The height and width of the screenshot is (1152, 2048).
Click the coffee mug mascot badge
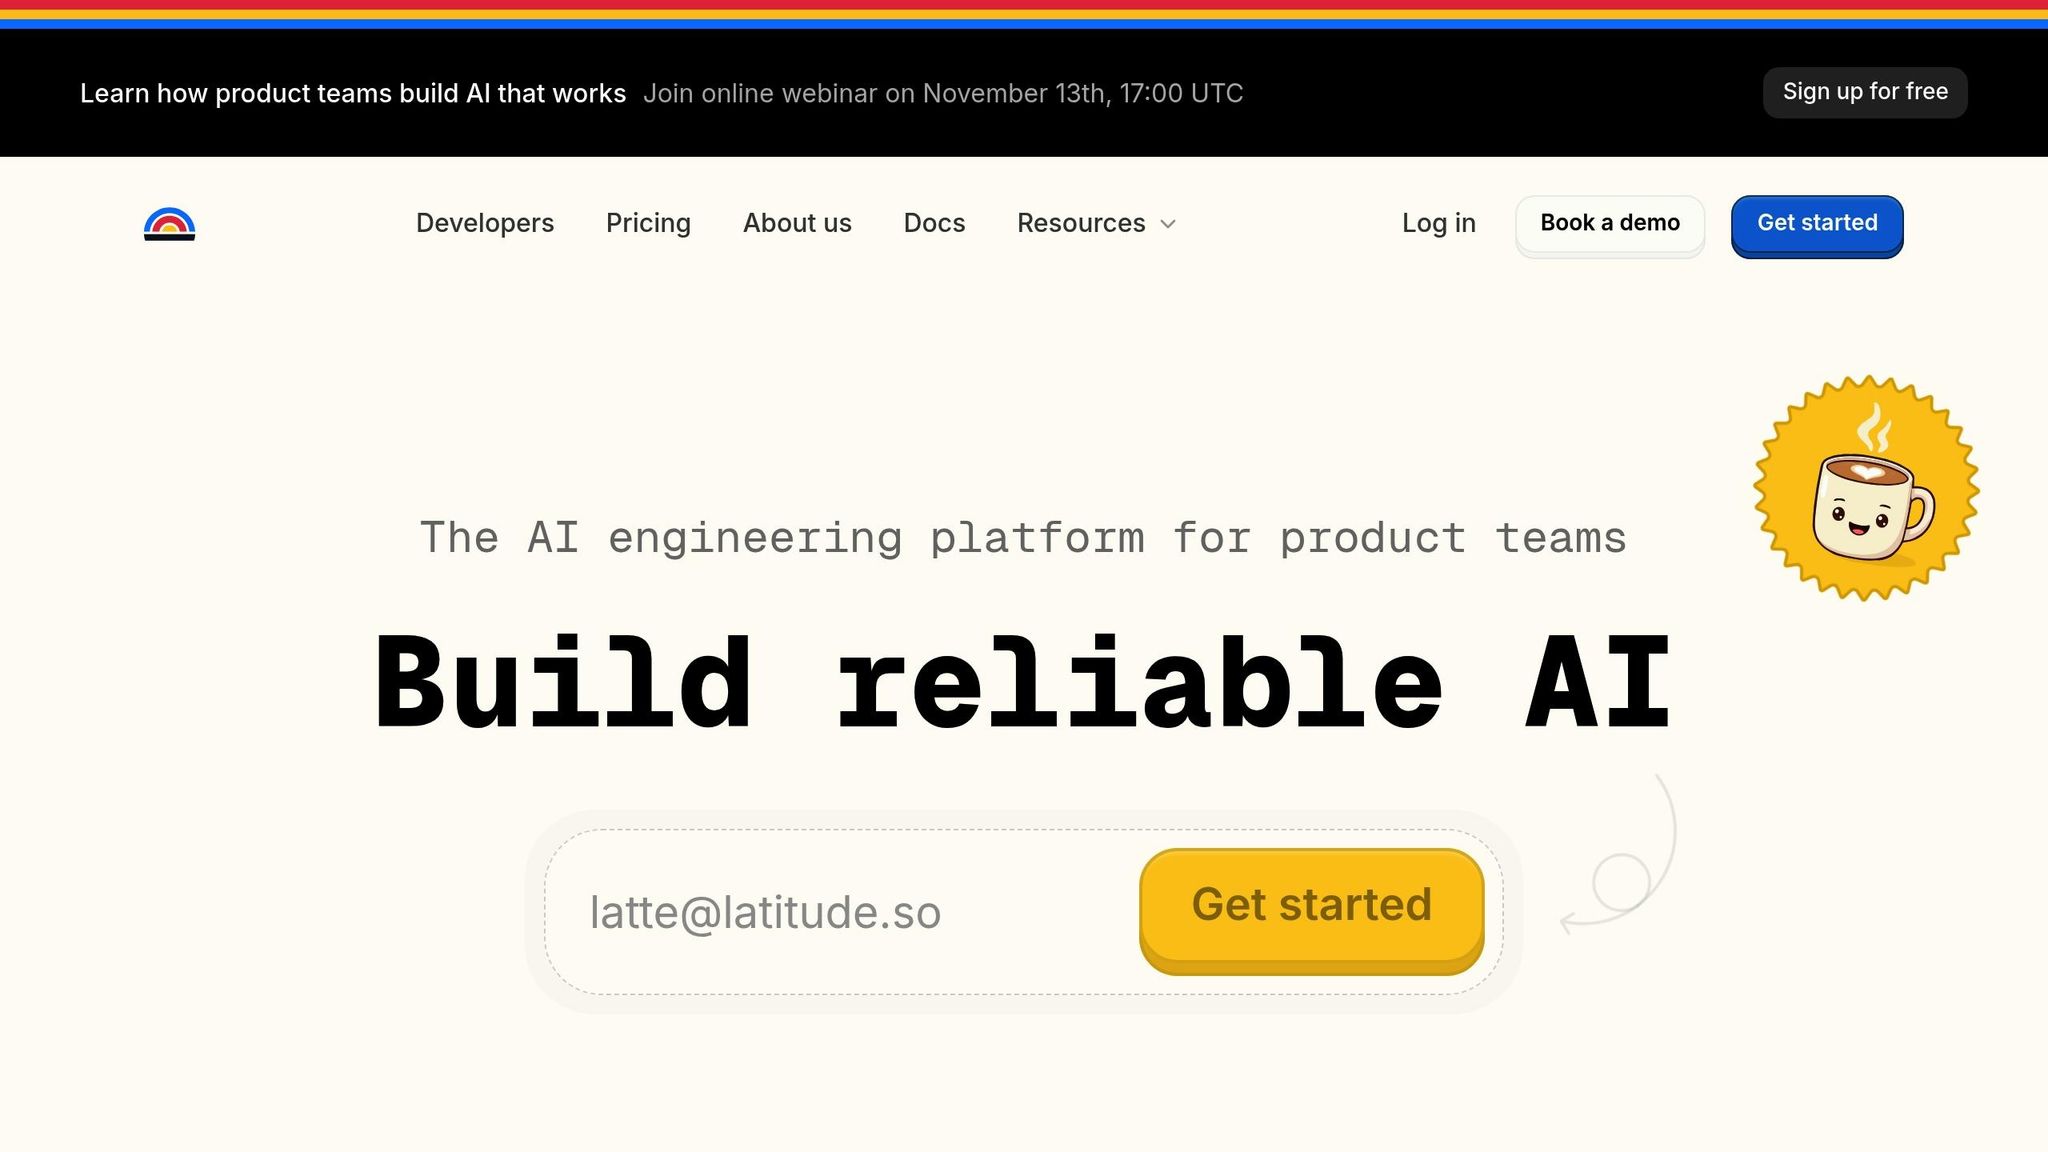click(x=1866, y=488)
